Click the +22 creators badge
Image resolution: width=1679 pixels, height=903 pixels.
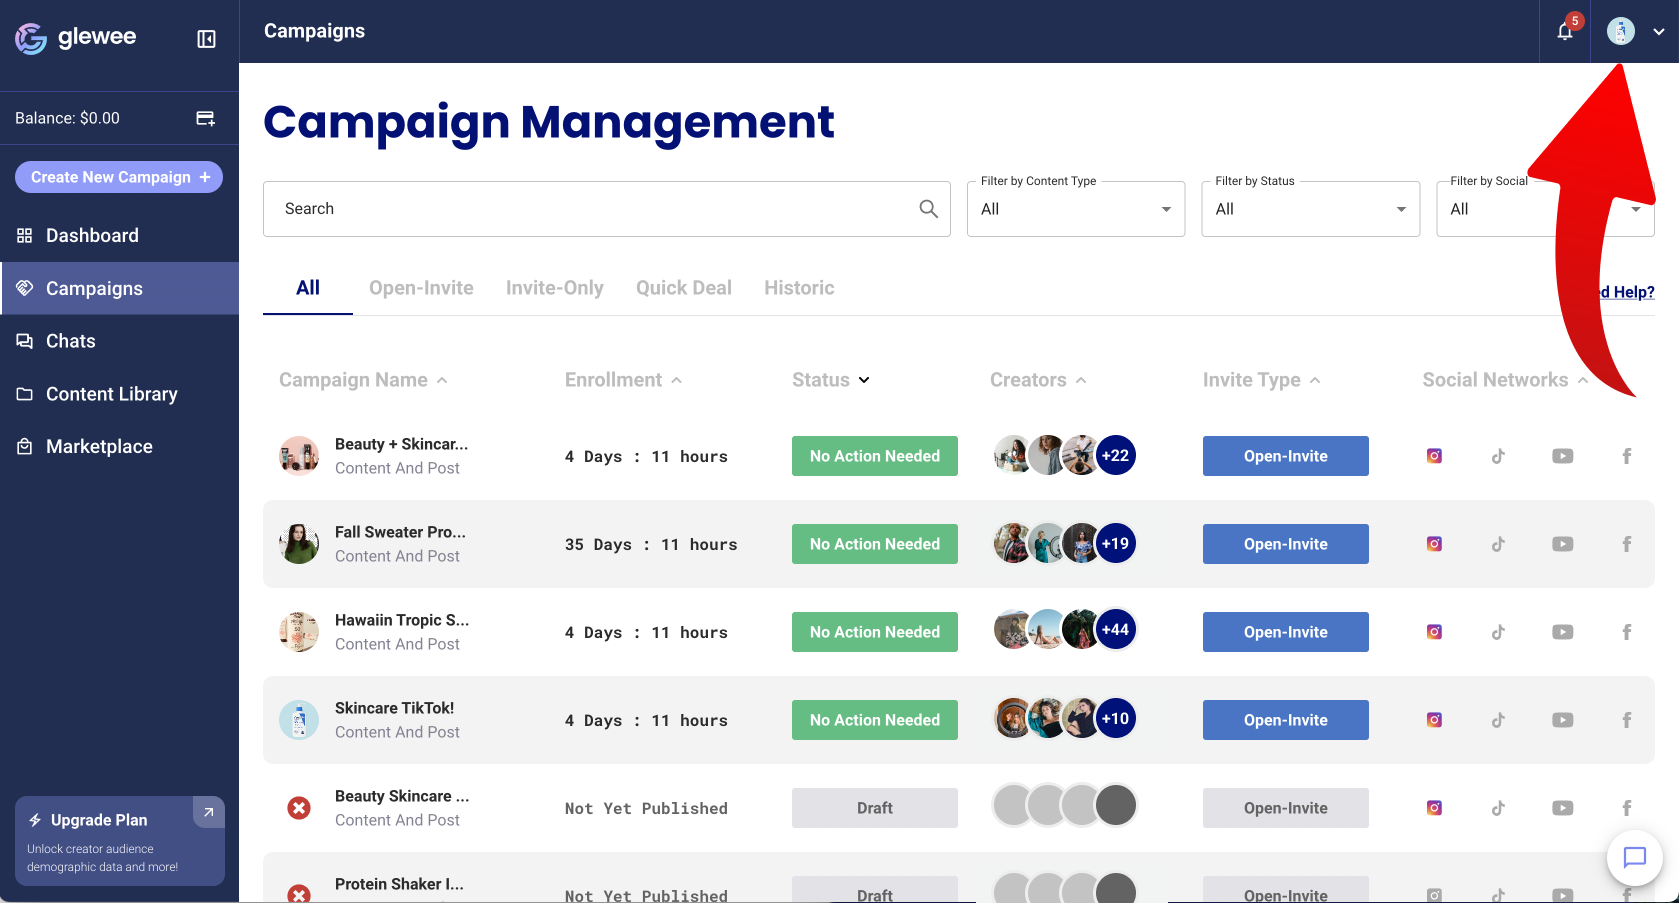coord(1115,456)
